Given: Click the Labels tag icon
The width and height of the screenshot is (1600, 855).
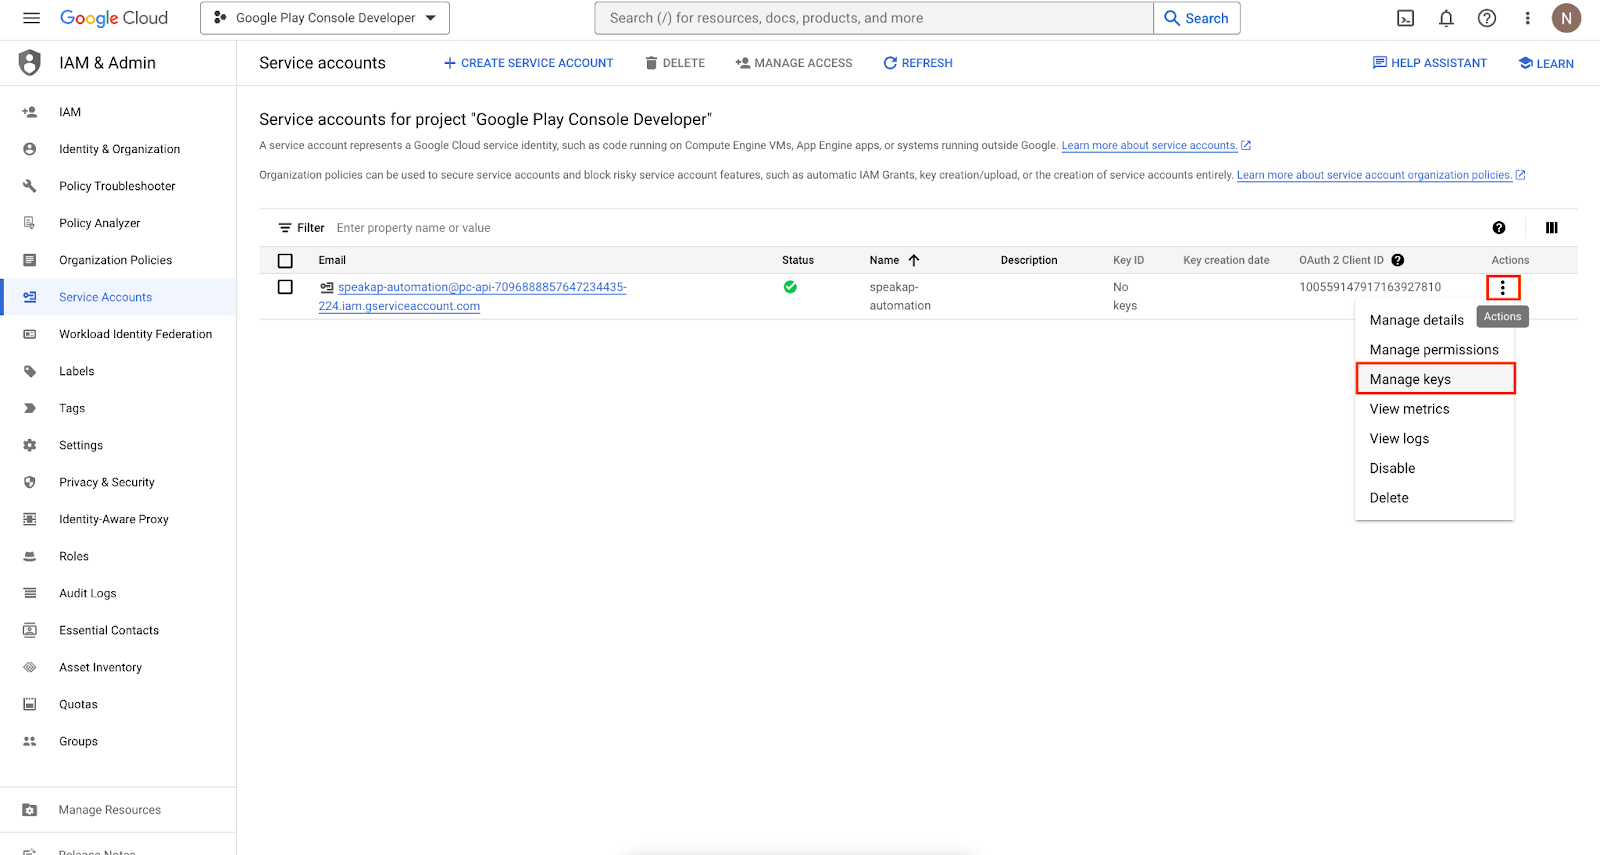Looking at the screenshot, I should click(30, 371).
